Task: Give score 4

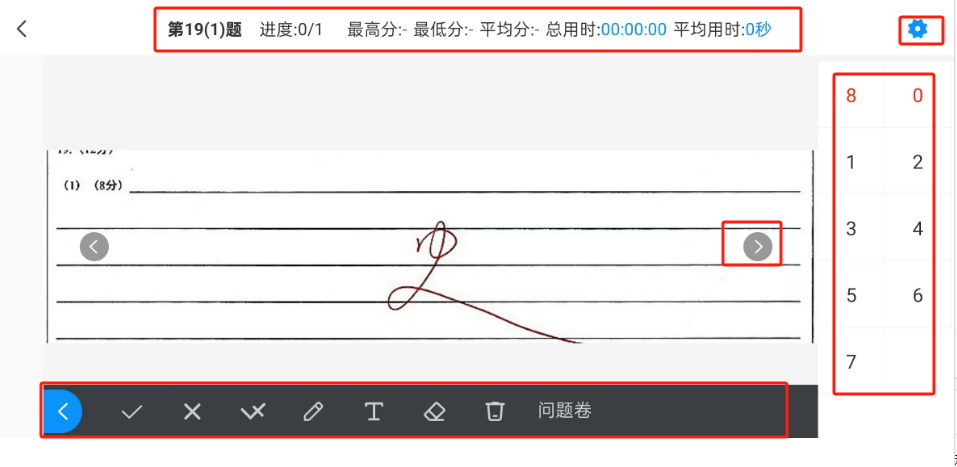Action: tap(917, 230)
